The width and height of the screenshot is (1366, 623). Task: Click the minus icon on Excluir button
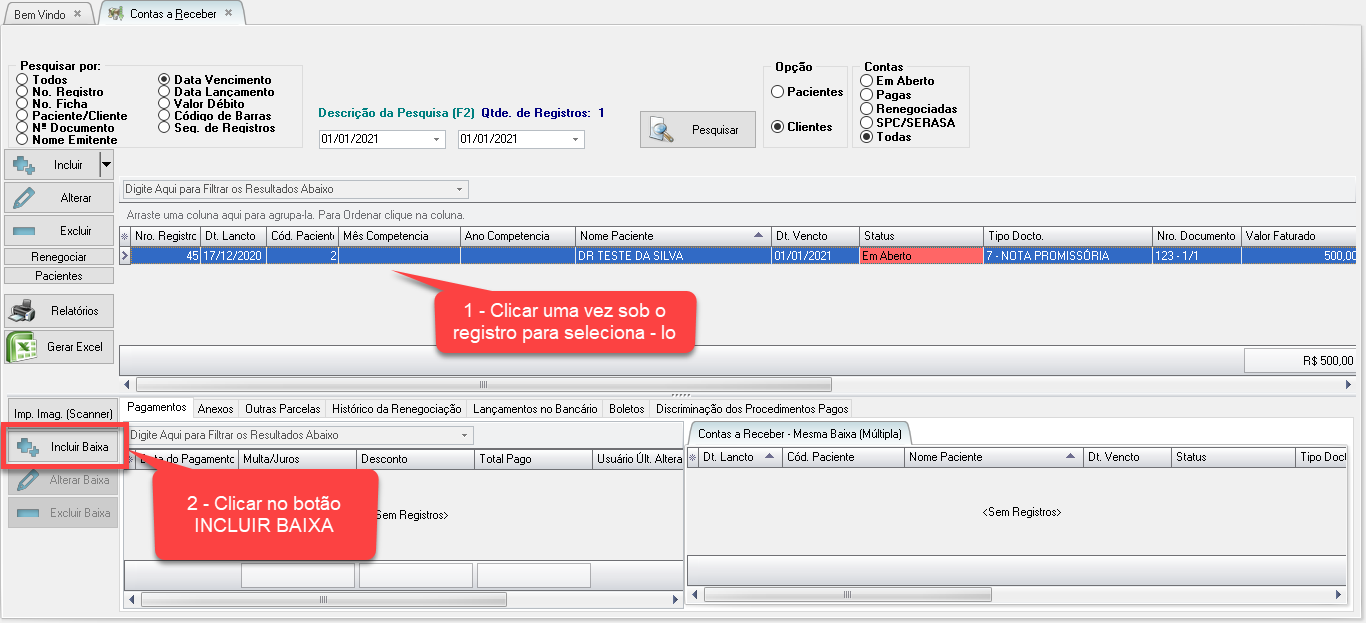(x=24, y=231)
